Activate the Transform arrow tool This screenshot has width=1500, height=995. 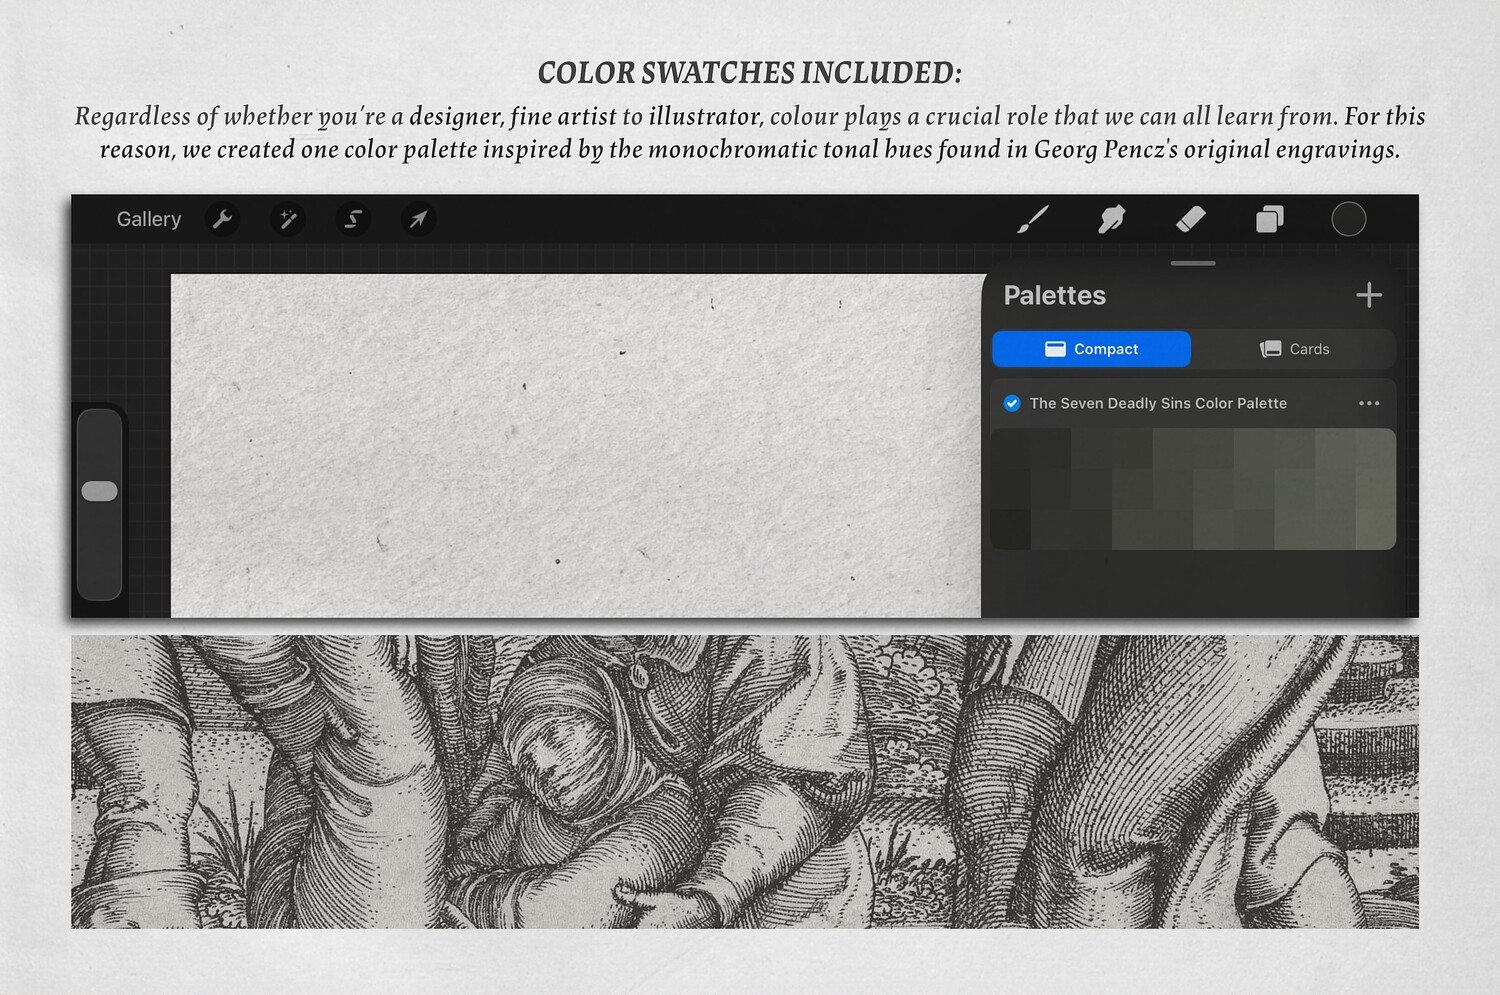[418, 219]
